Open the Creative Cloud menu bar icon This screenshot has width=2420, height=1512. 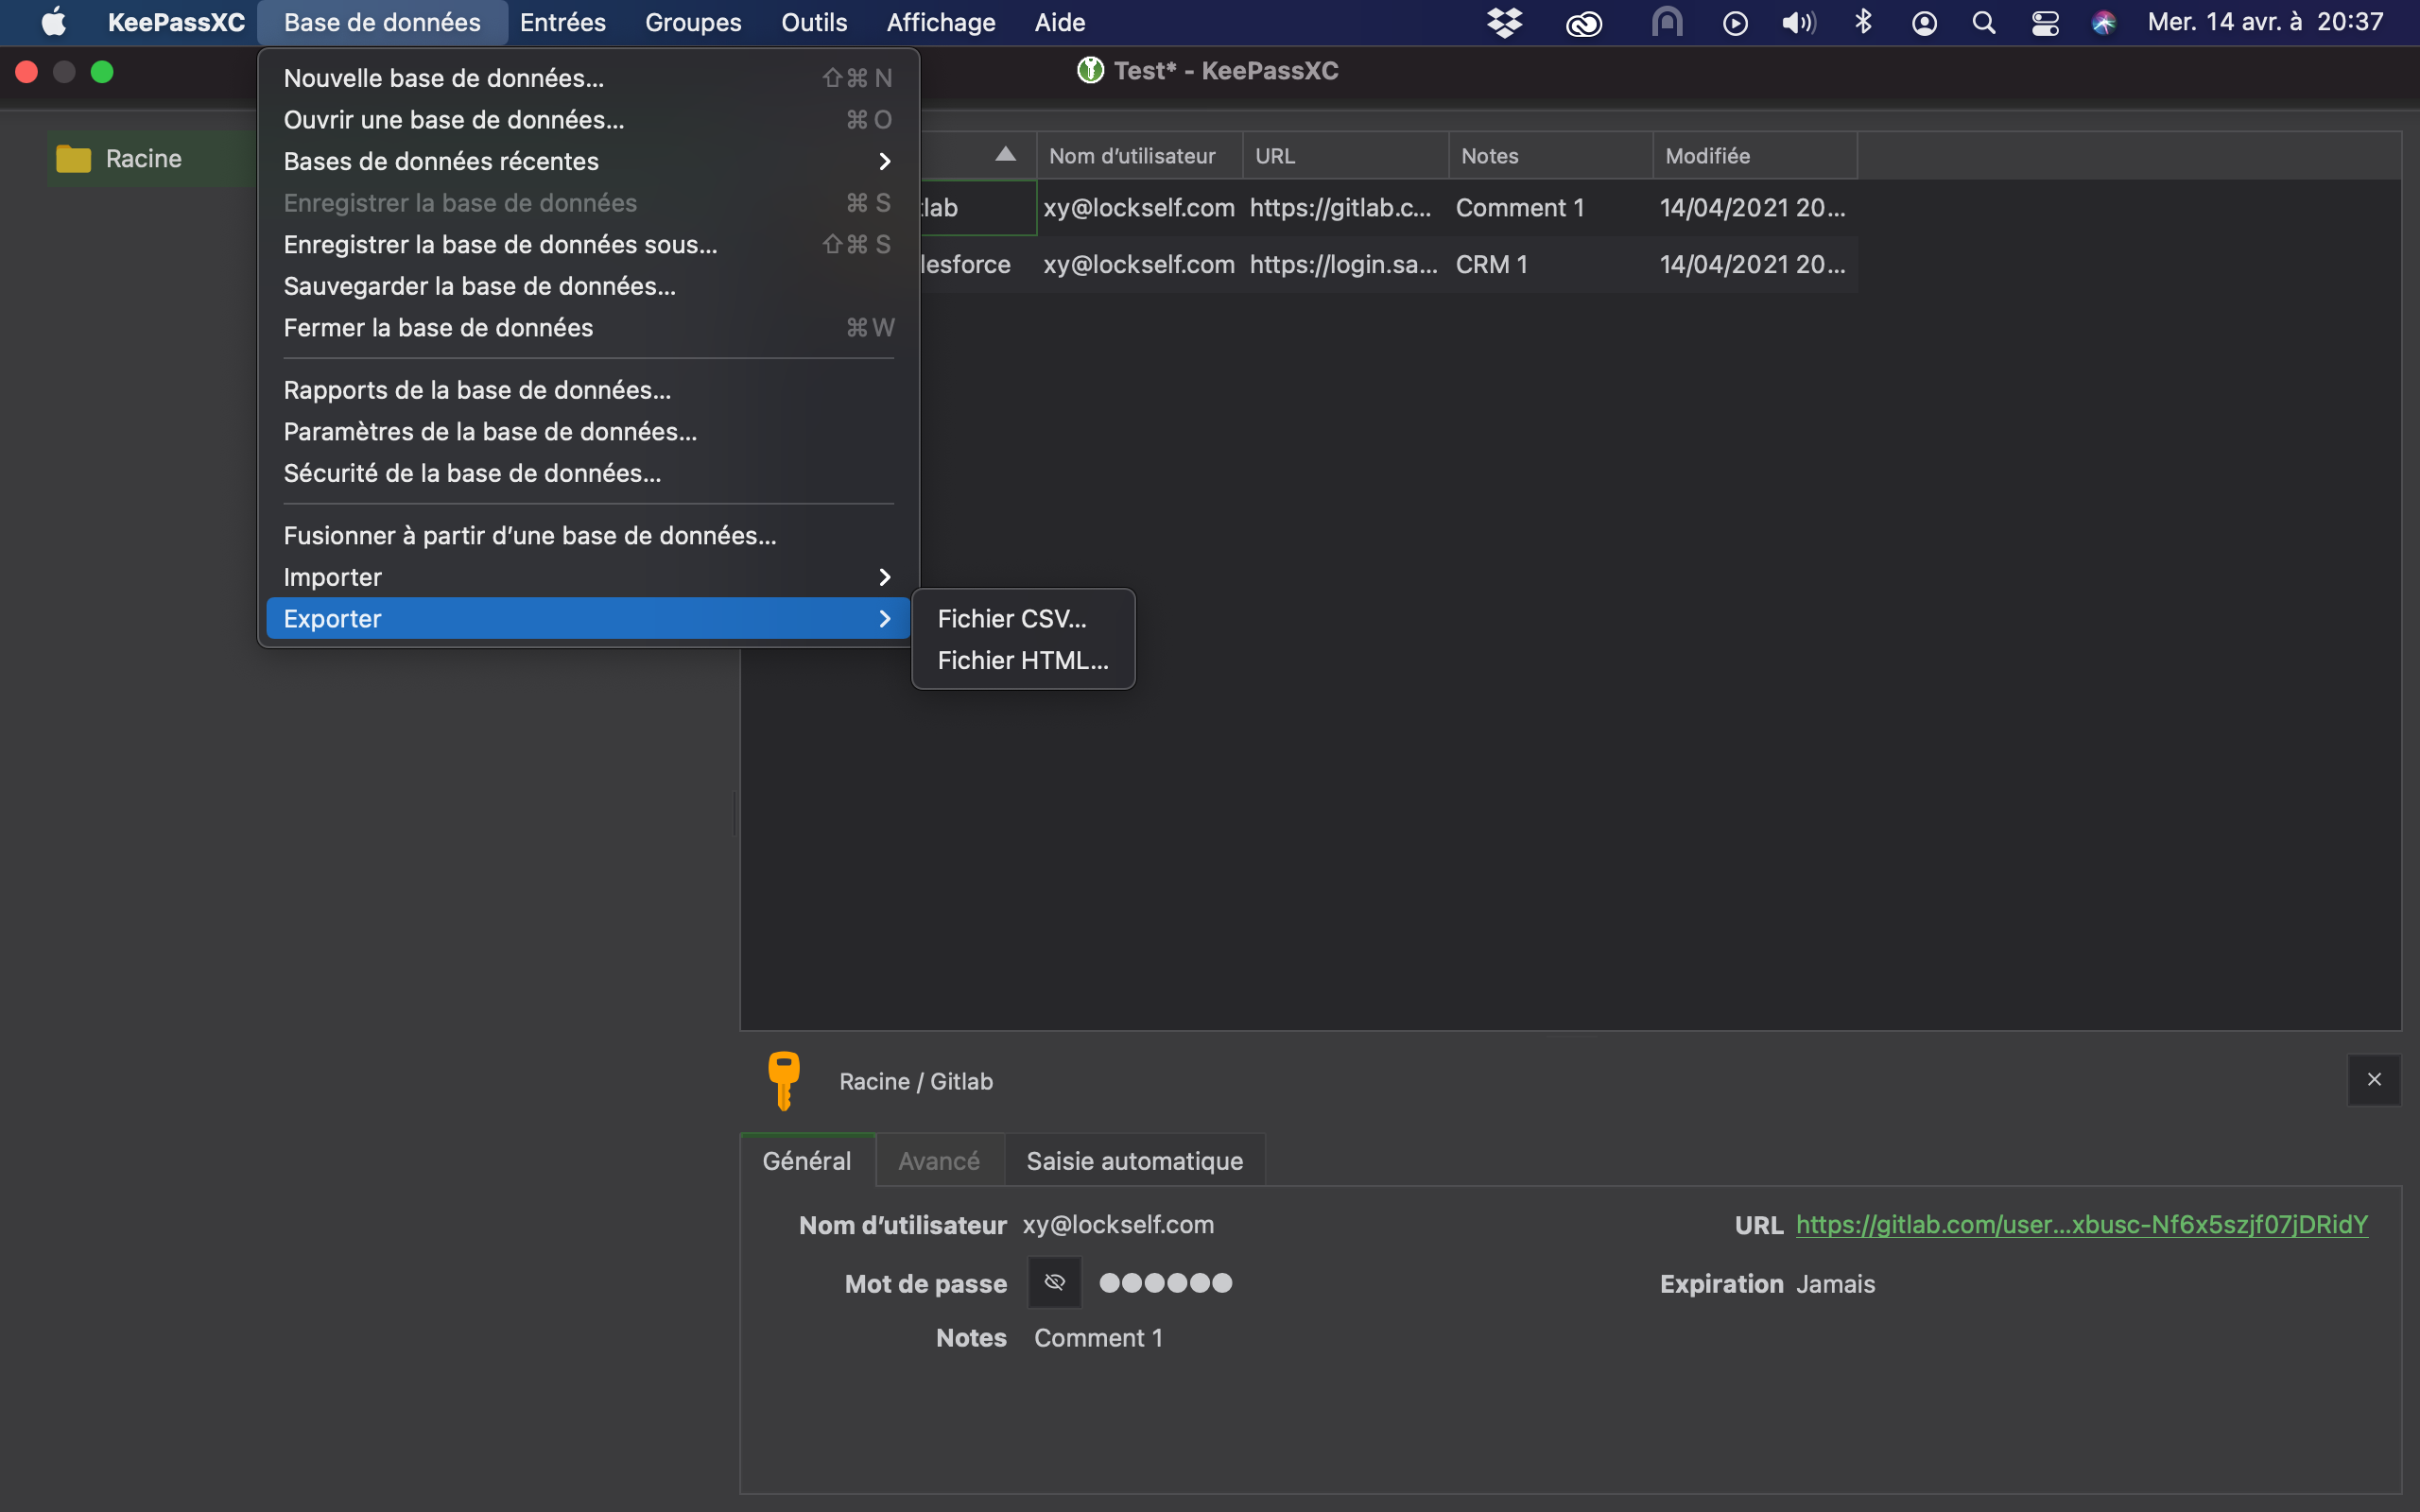tap(1584, 22)
